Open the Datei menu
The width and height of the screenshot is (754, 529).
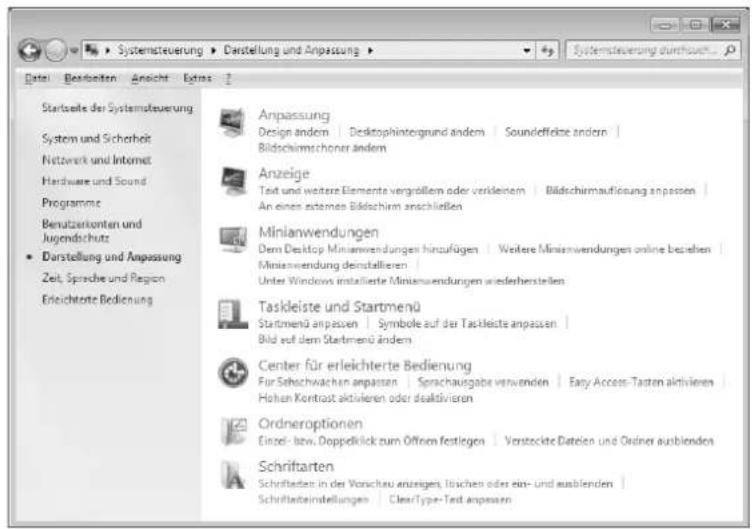coord(37,78)
